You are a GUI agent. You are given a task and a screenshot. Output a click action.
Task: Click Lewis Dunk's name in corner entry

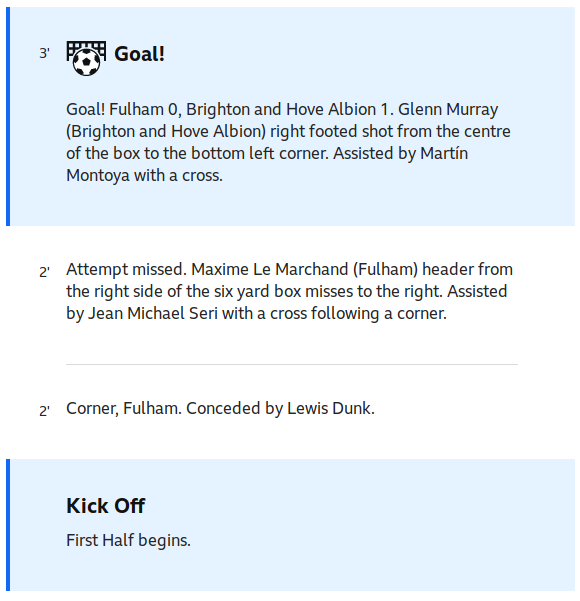(x=331, y=408)
